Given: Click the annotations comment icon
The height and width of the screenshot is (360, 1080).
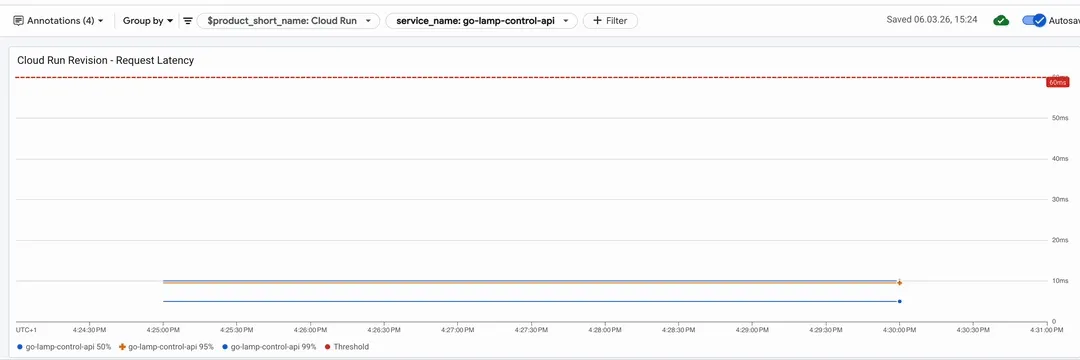Looking at the screenshot, I should [19, 21].
